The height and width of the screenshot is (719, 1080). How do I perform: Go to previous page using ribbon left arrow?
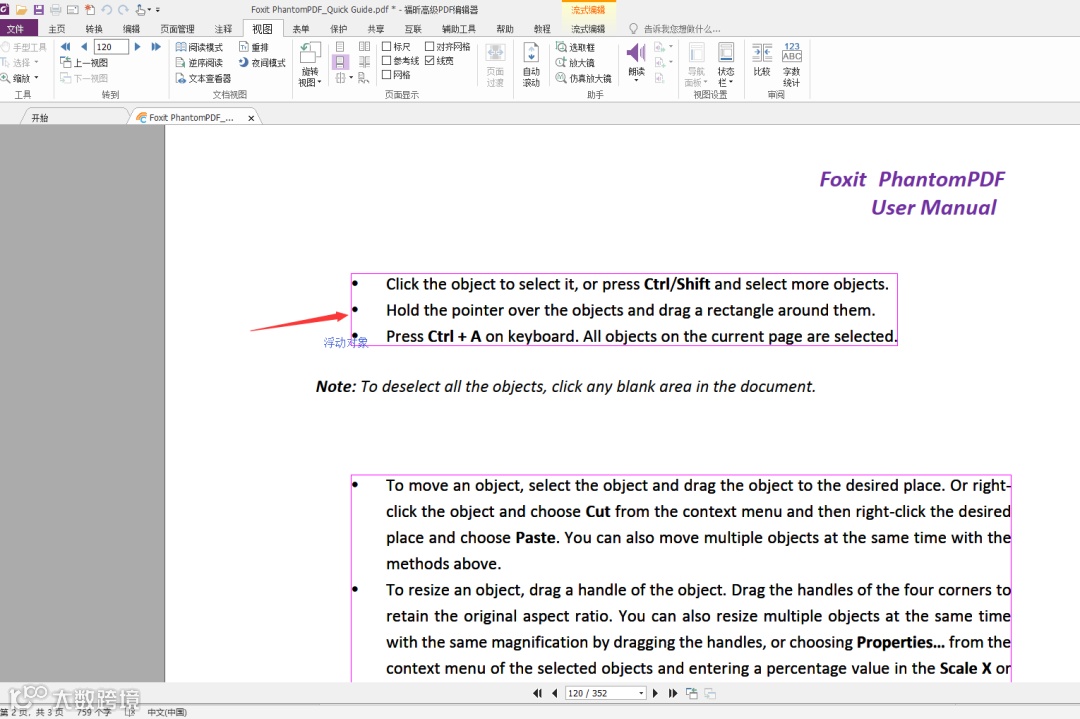tap(84, 47)
